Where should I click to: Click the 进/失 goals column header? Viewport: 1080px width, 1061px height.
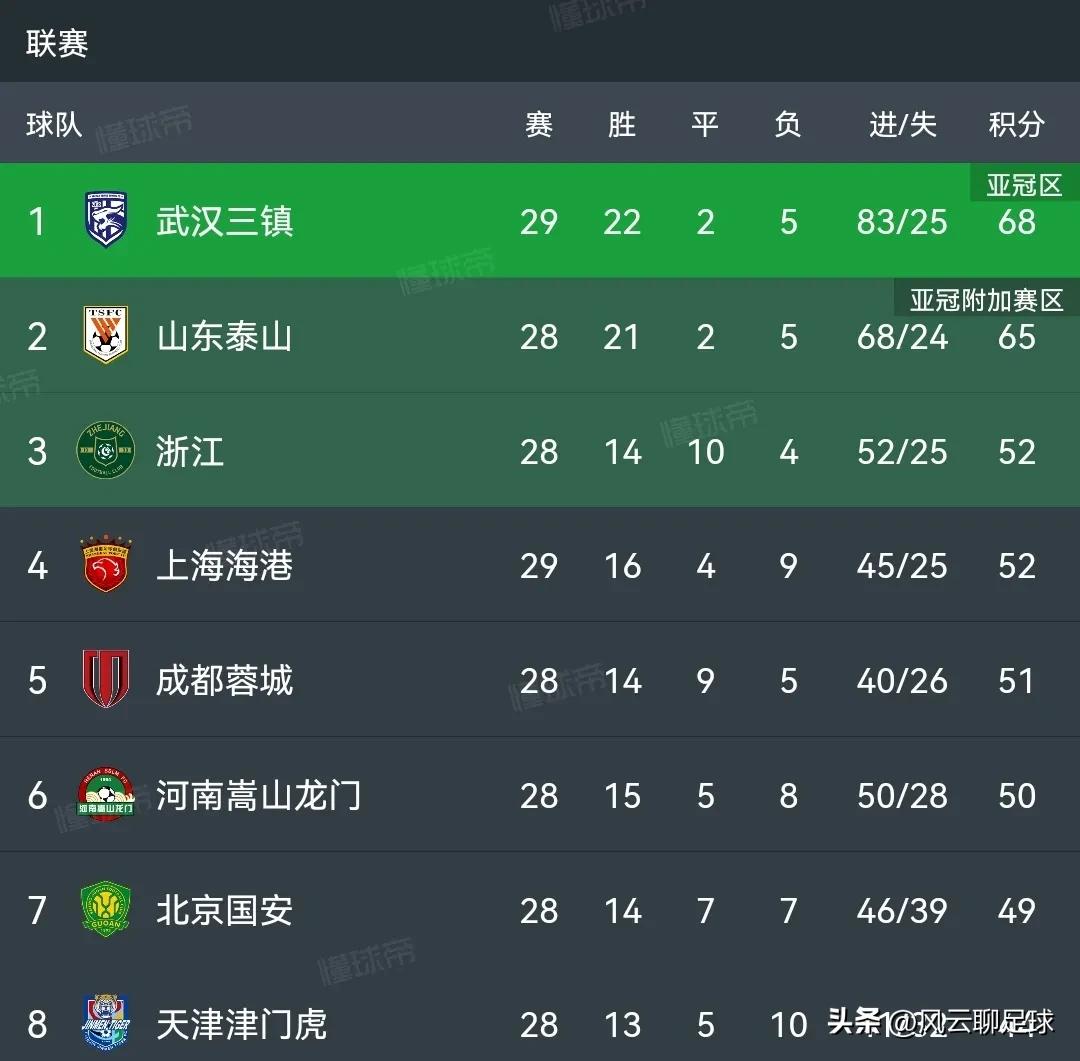tap(902, 125)
